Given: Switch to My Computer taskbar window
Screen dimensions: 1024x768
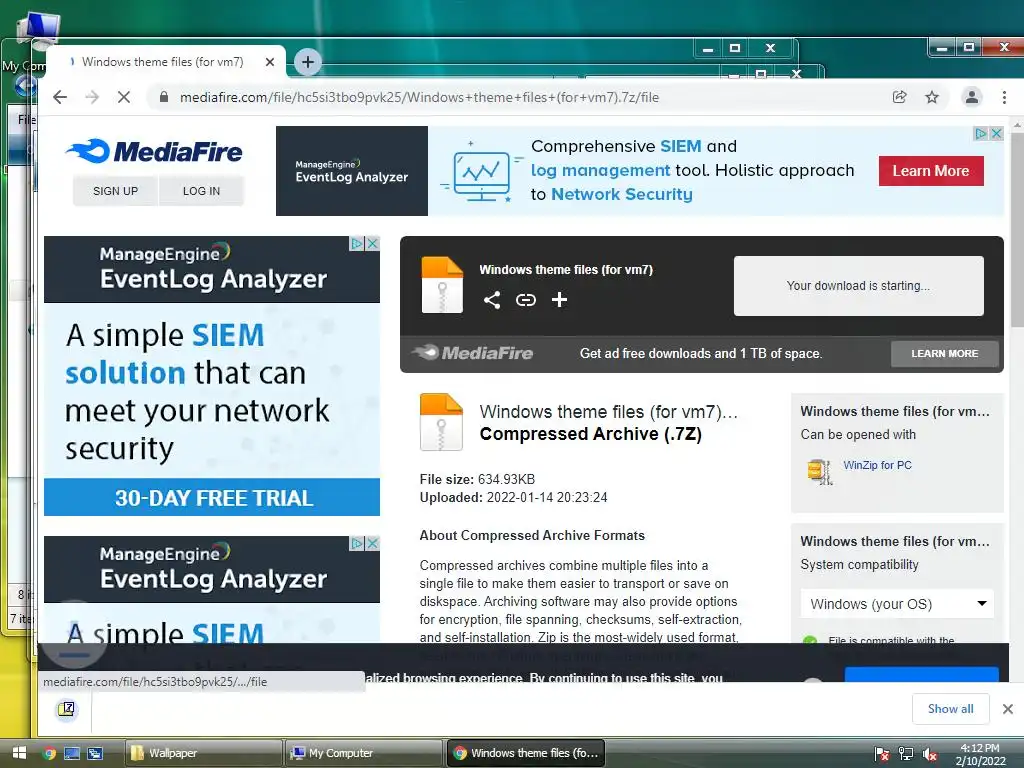Looking at the screenshot, I should point(364,753).
